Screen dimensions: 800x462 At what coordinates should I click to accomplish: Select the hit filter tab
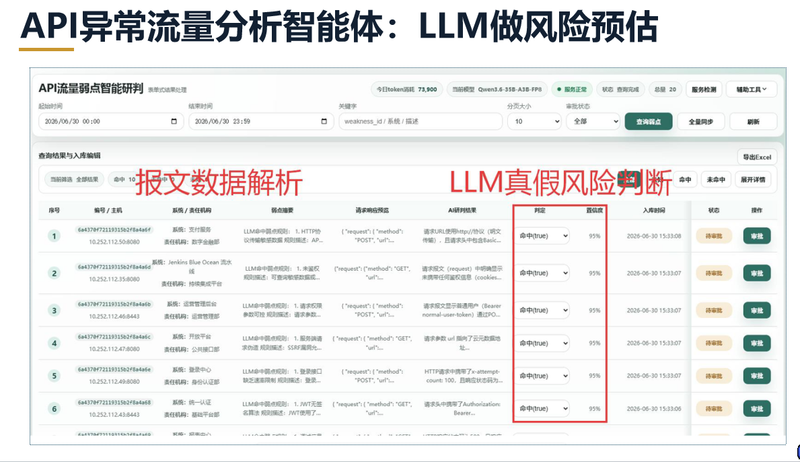point(685,179)
